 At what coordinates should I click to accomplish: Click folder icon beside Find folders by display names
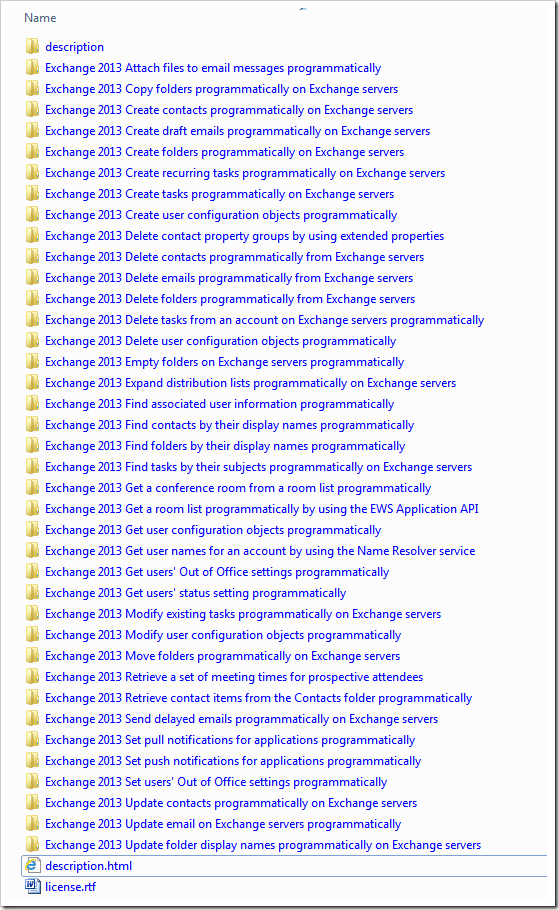[x=33, y=445]
